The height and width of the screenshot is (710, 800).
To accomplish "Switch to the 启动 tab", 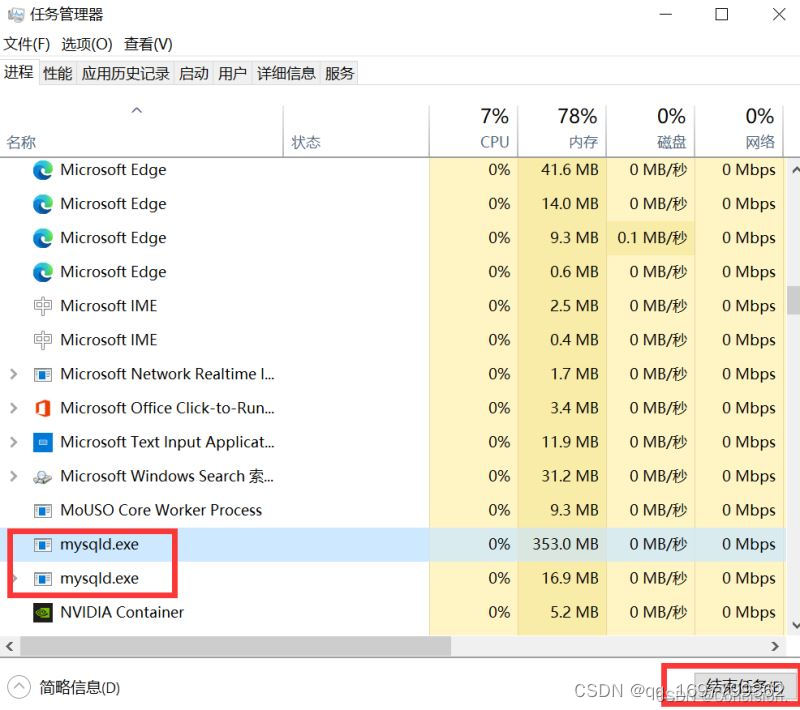I will click(x=193, y=73).
